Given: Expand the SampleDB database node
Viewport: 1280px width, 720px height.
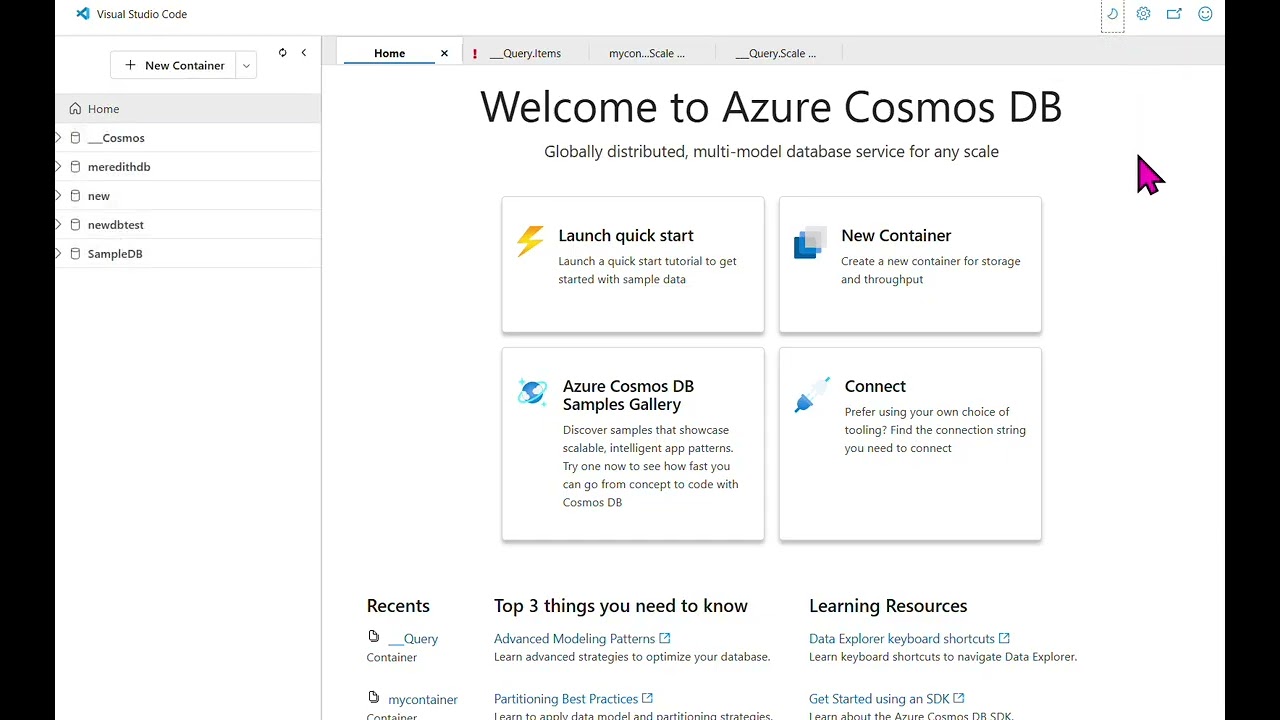Looking at the screenshot, I should pyautogui.click(x=59, y=254).
